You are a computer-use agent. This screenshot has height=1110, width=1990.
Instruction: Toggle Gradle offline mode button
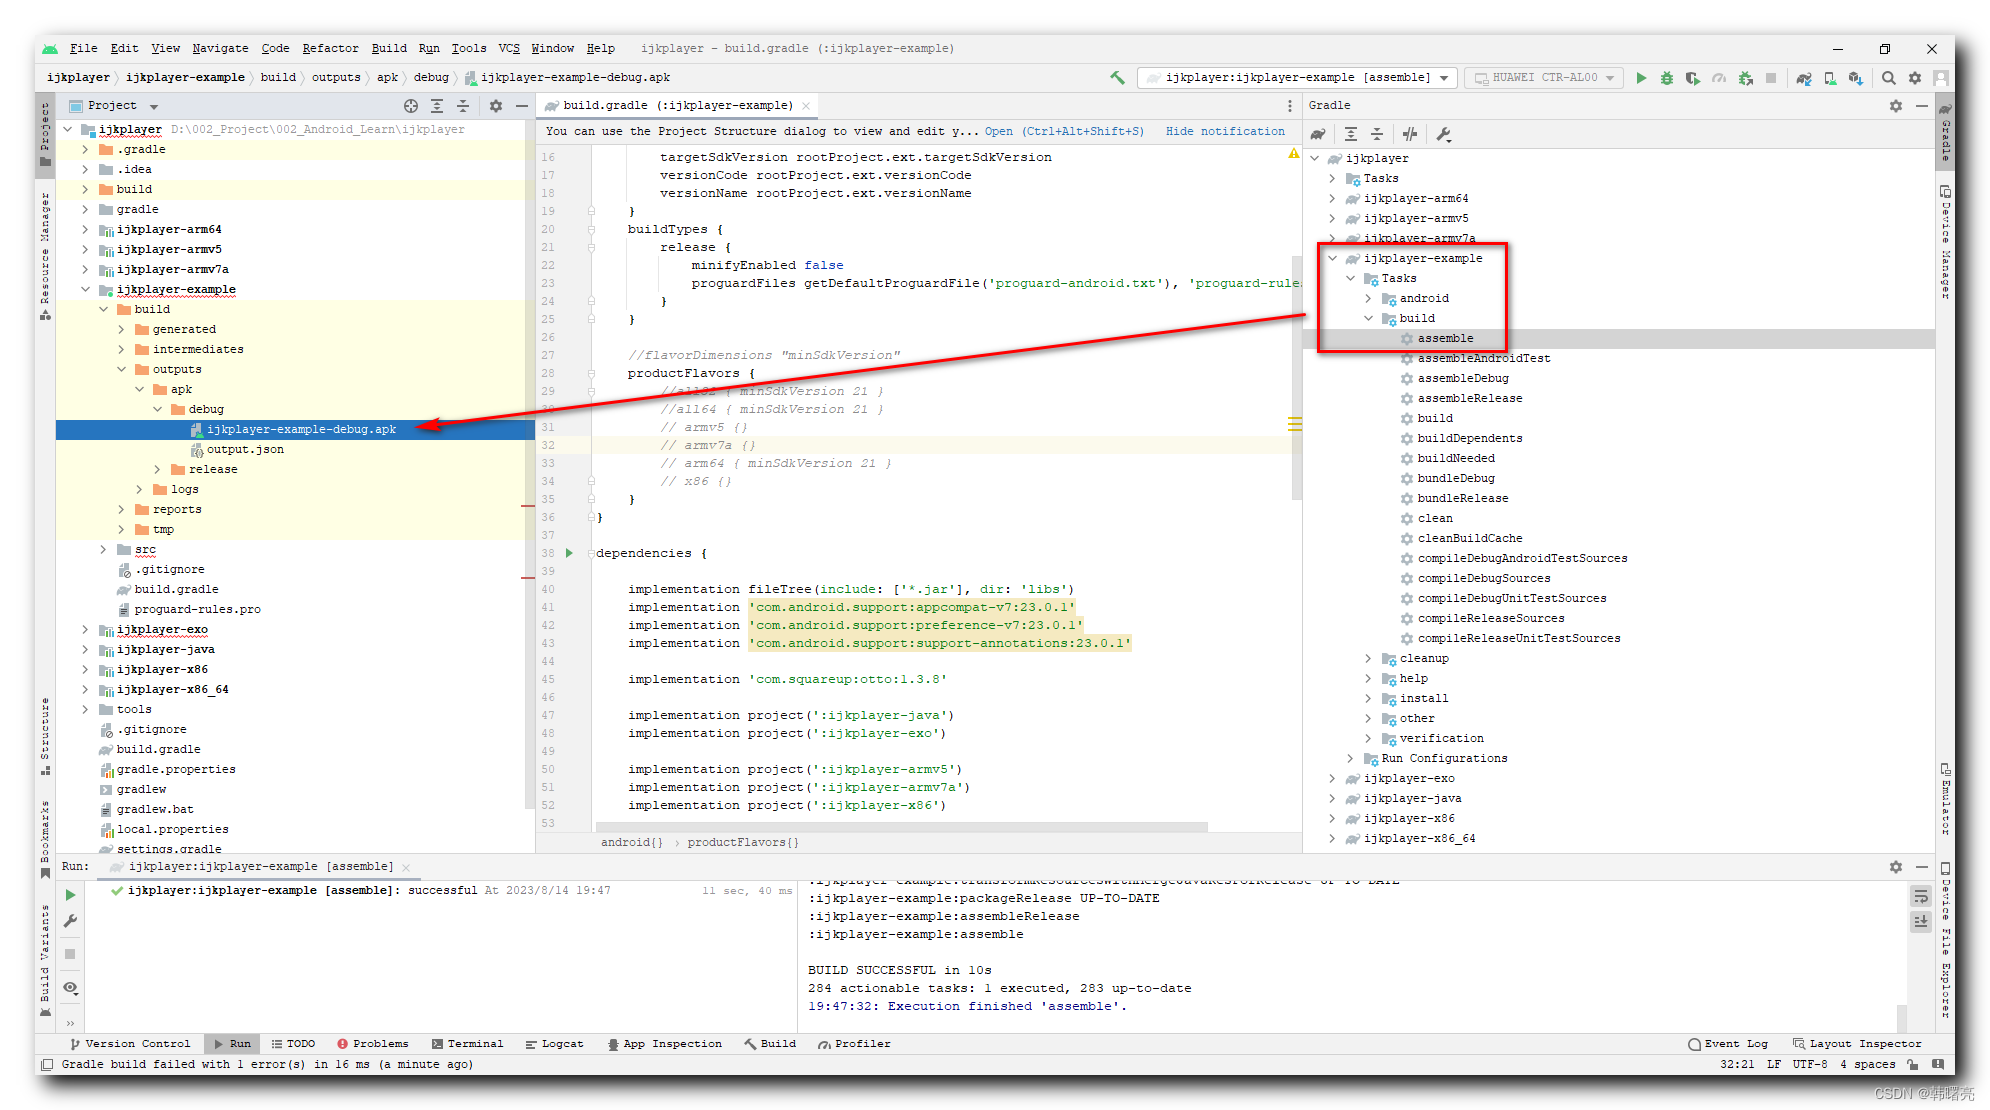(x=1409, y=134)
